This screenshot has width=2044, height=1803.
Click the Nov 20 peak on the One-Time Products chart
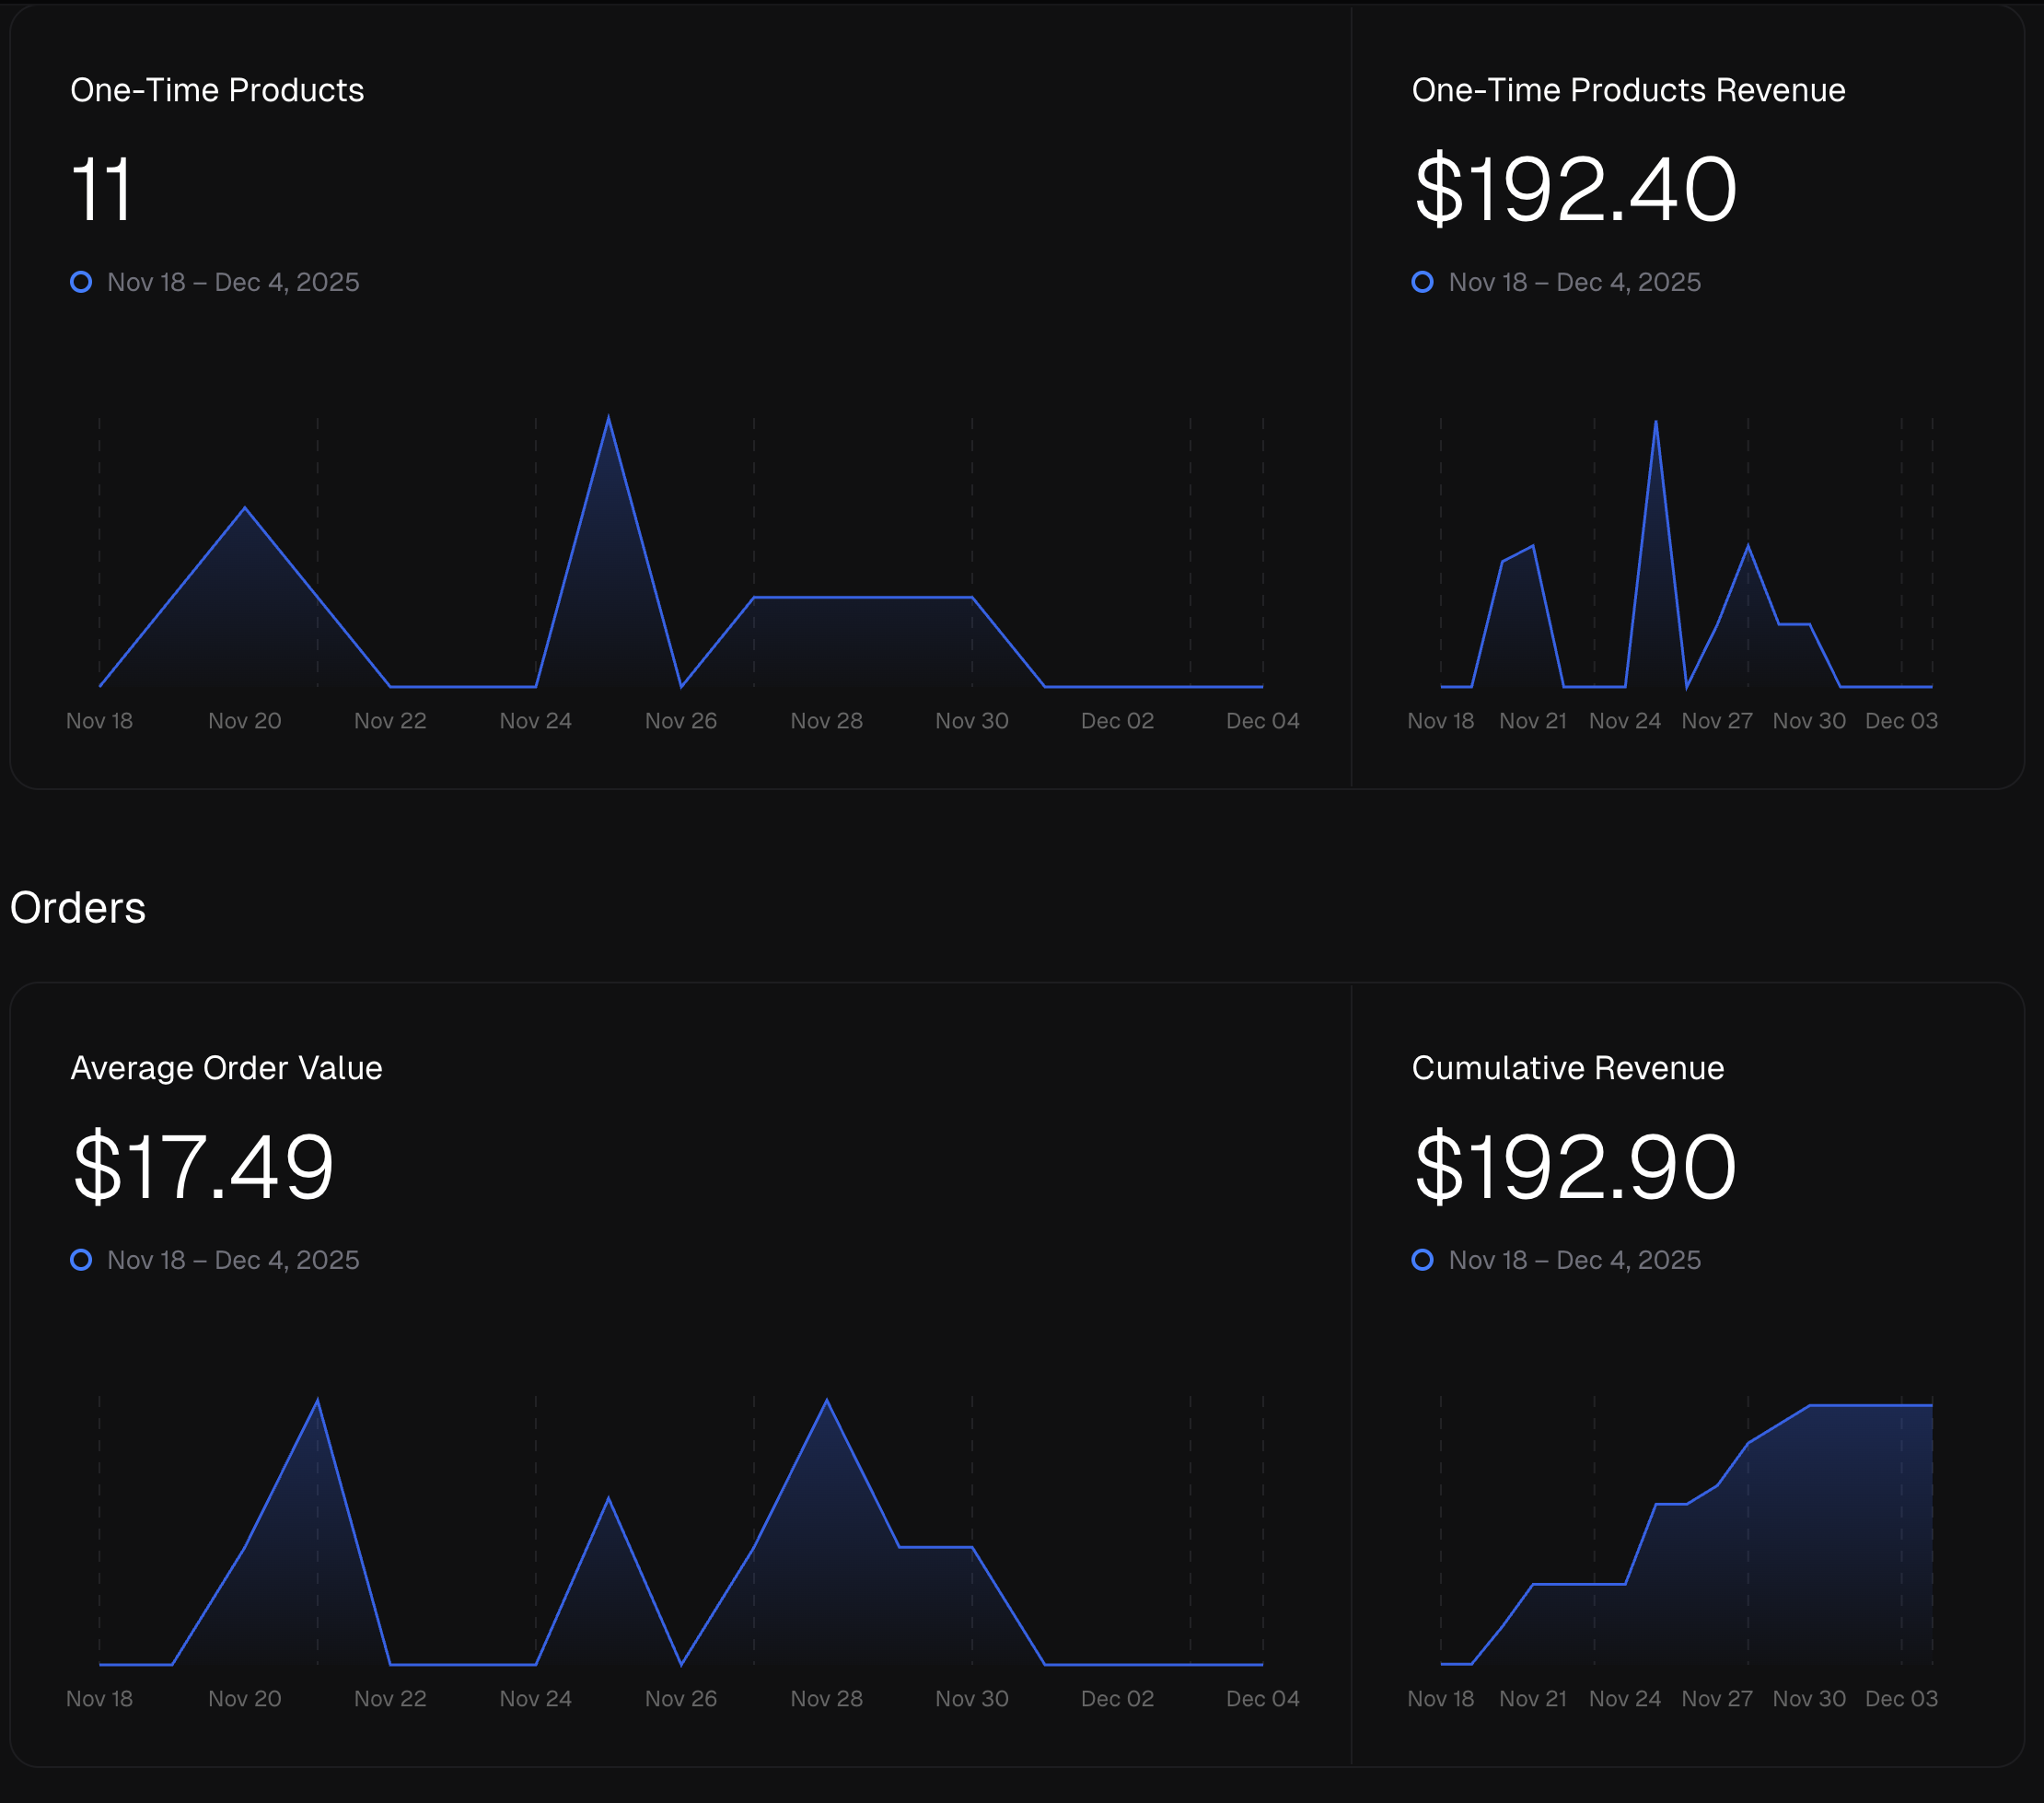tap(245, 509)
